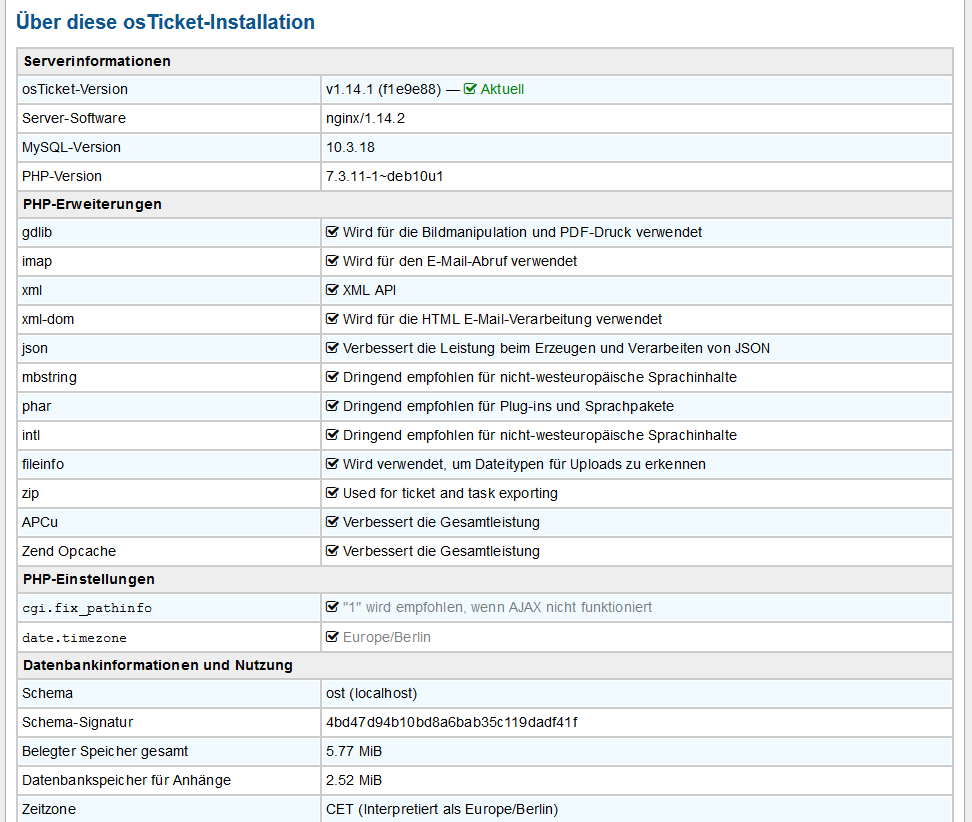The height and width of the screenshot is (822, 972).
Task: Click the MySQL version value 10.3.18
Action: (351, 148)
